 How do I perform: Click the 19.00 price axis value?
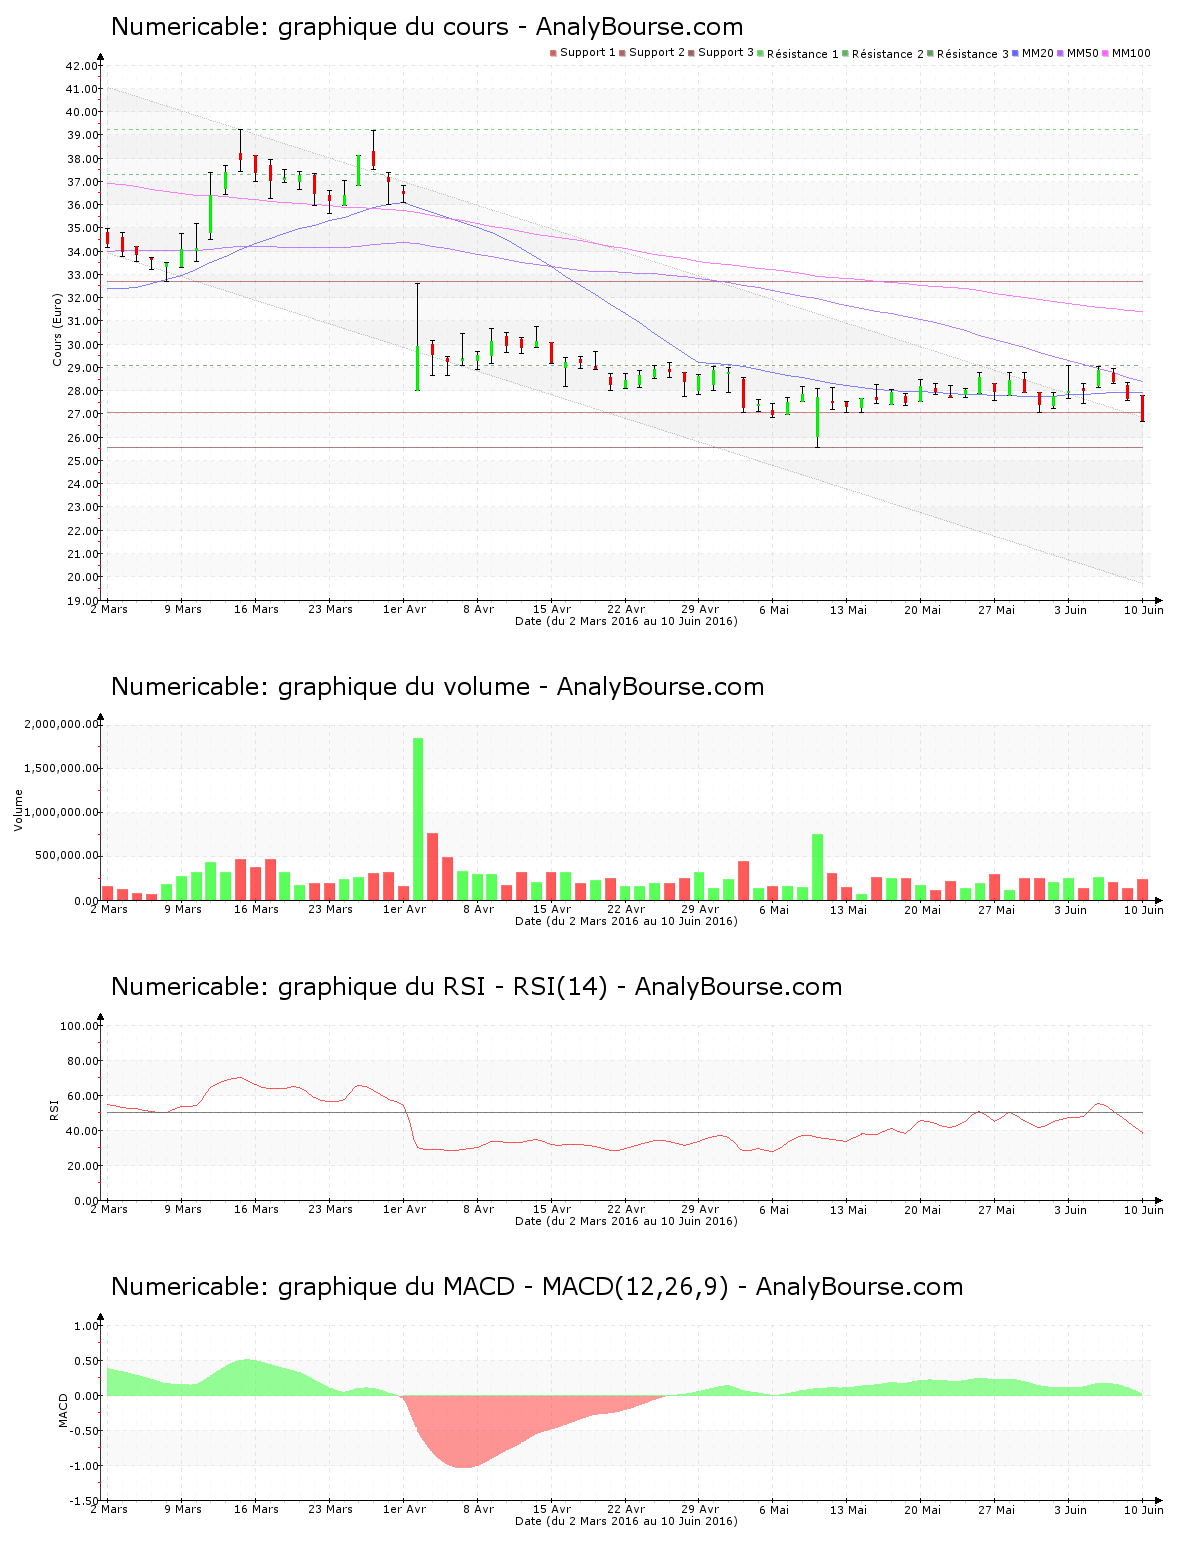point(81,601)
